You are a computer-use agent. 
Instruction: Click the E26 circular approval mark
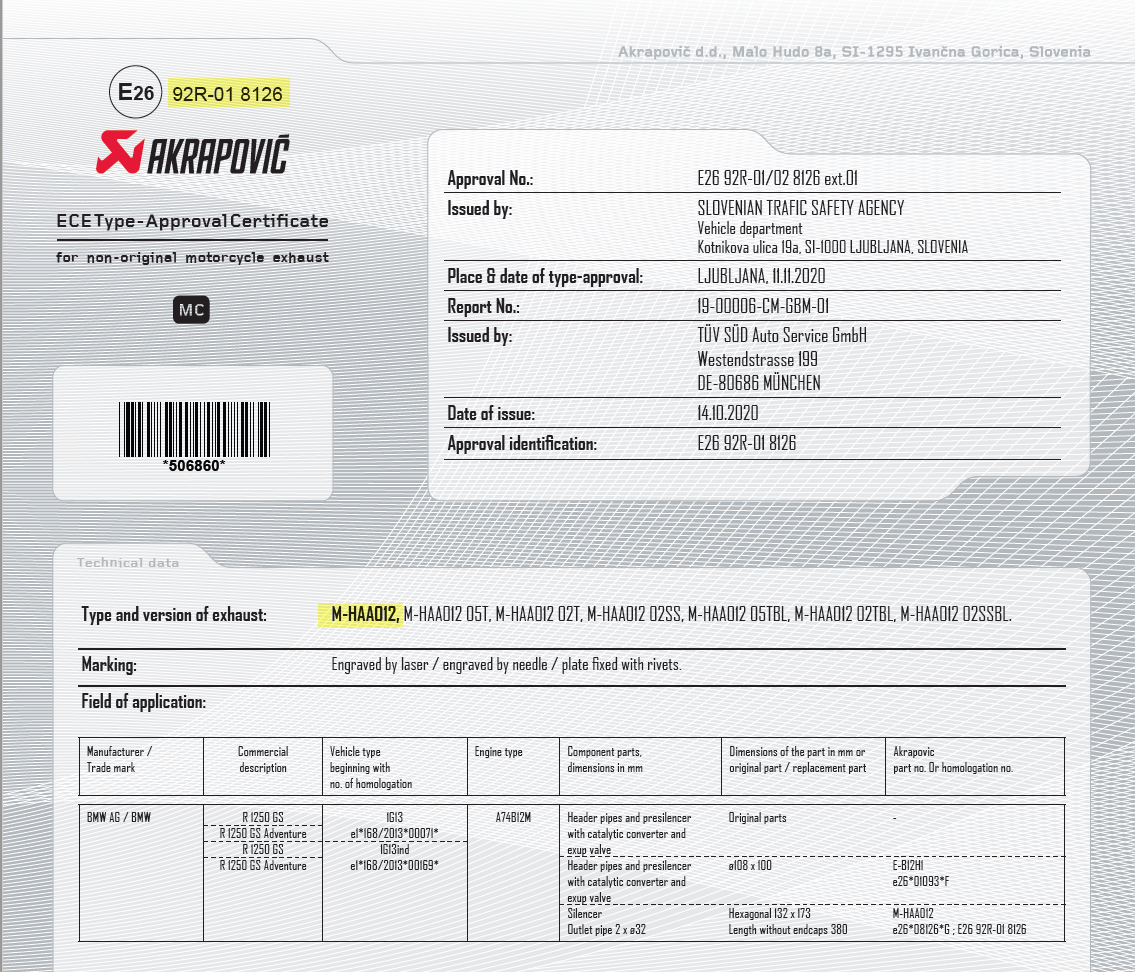click(135, 93)
